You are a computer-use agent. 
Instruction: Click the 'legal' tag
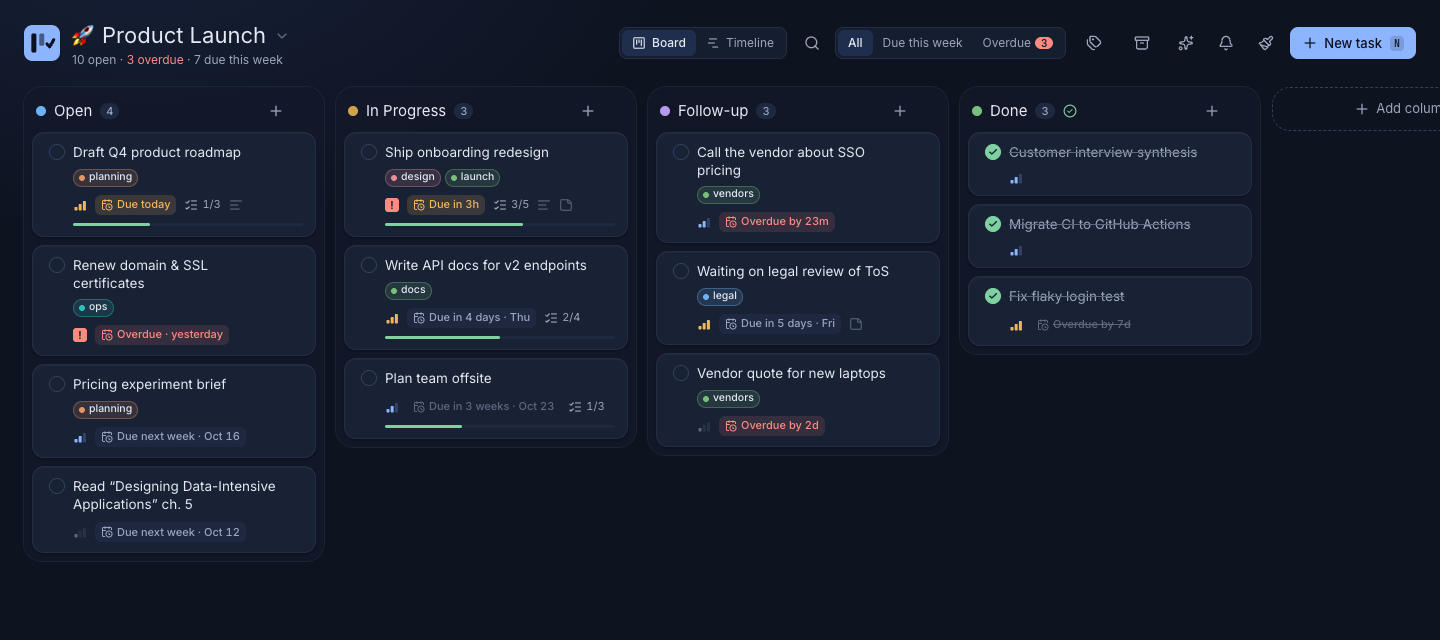click(x=720, y=296)
